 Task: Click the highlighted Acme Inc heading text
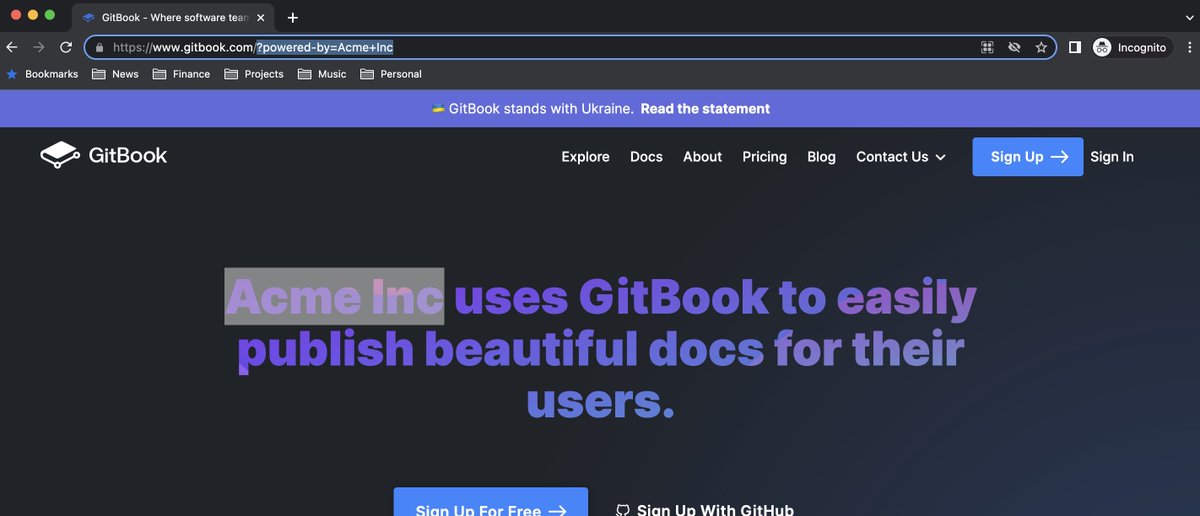coord(334,297)
